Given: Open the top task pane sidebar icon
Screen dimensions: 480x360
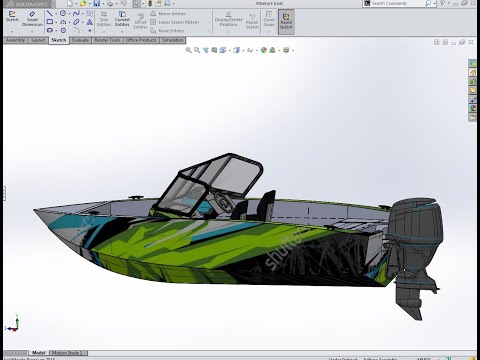Looking at the screenshot, I should (x=473, y=63).
